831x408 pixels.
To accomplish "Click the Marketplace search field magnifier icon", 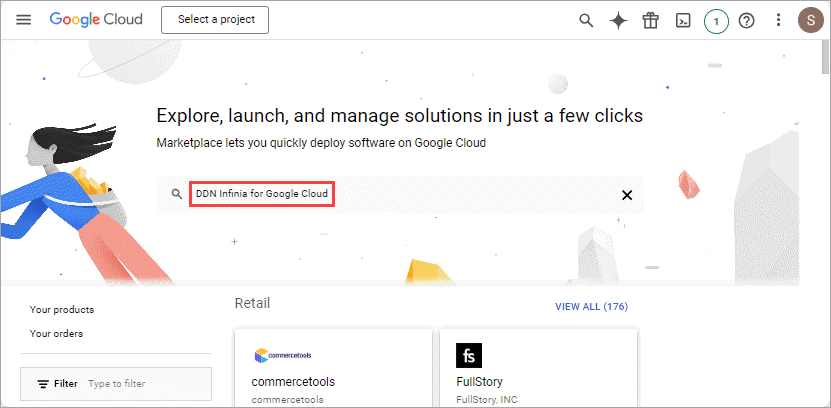I will [176, 194].
